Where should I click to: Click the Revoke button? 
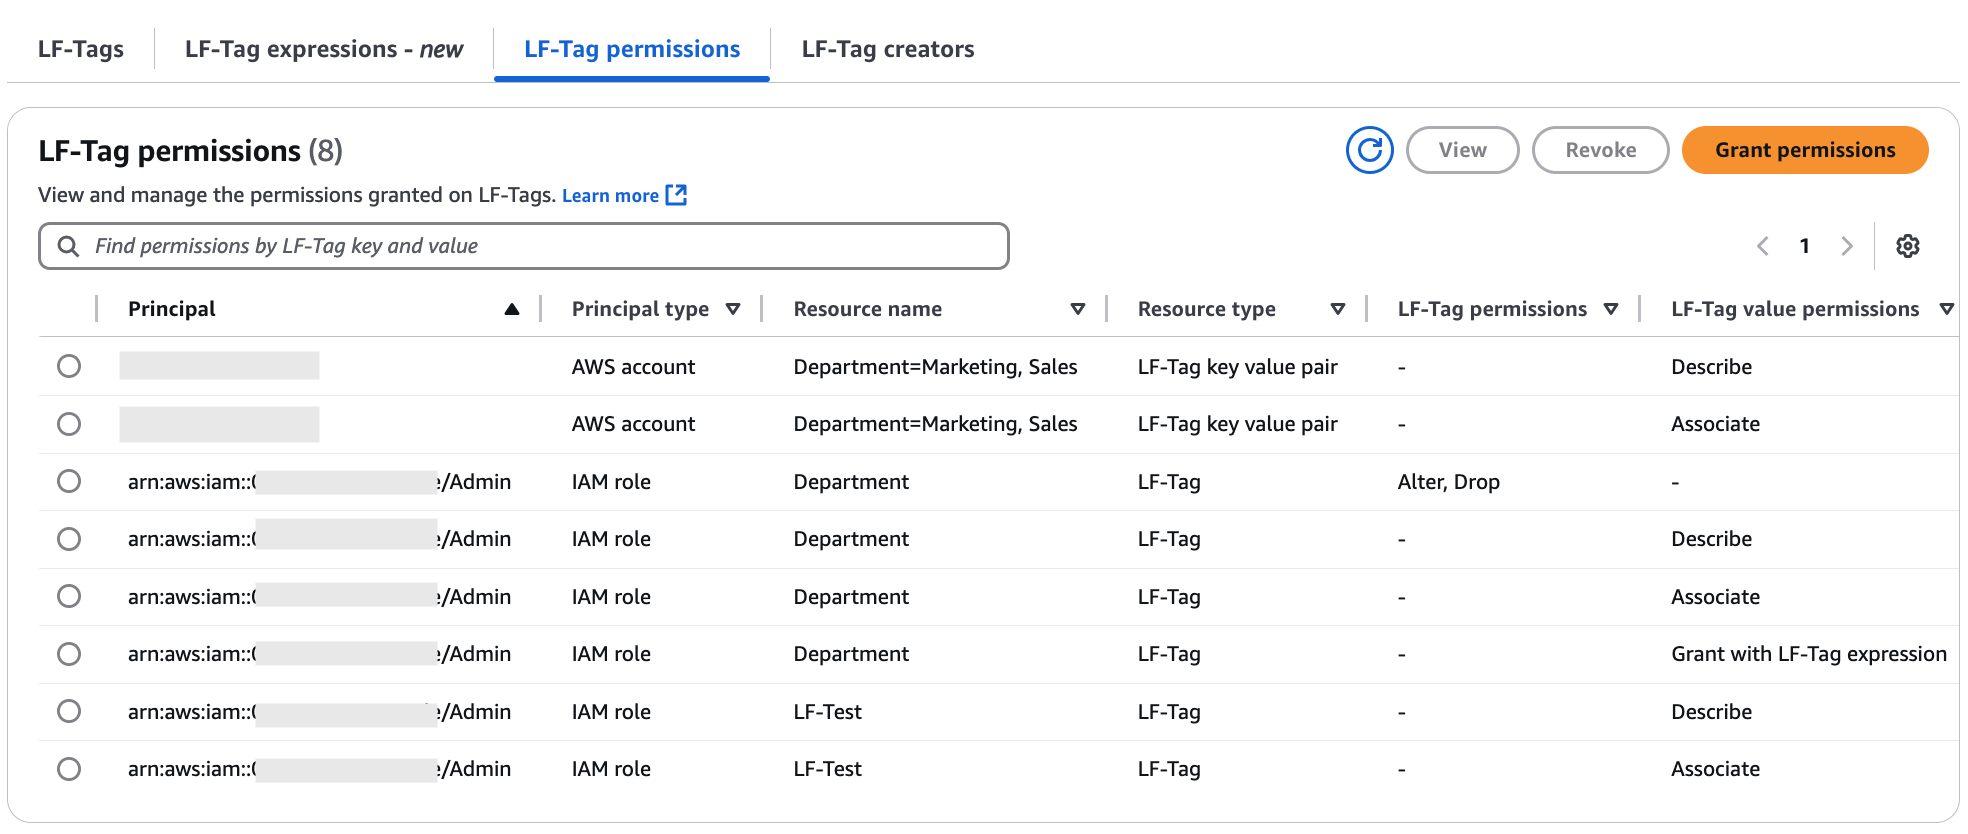1600,150
